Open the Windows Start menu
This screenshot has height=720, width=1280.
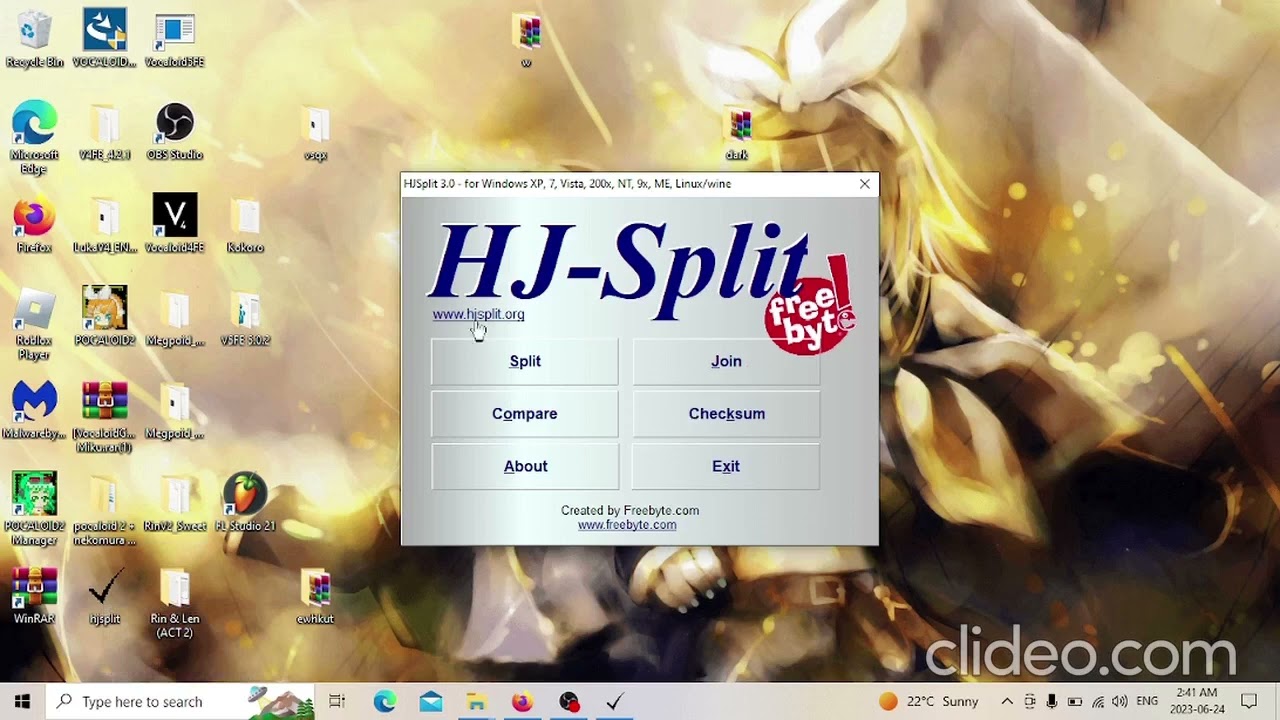22,702
